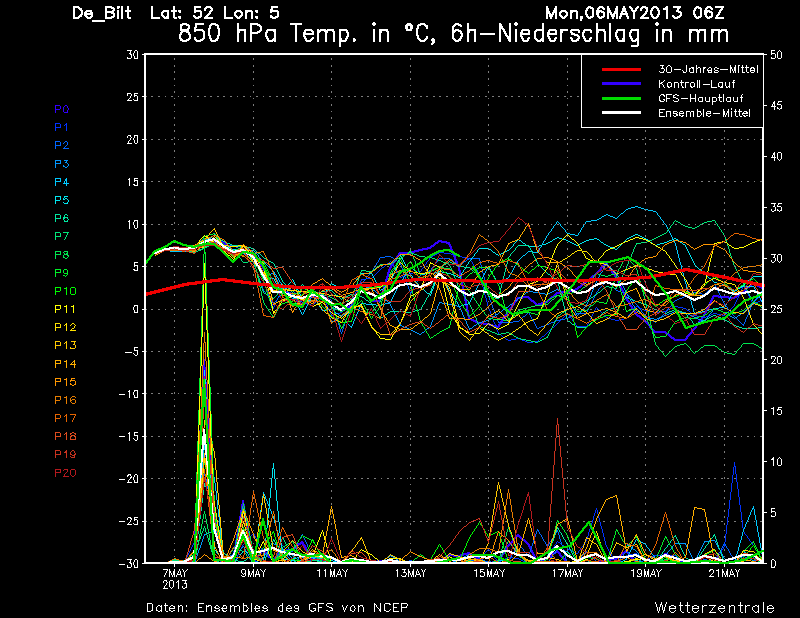Screen dimensions: 800x618
Task: Click the P15 ensemble member label
Action: pyautogui.click(x=65, y=382)
